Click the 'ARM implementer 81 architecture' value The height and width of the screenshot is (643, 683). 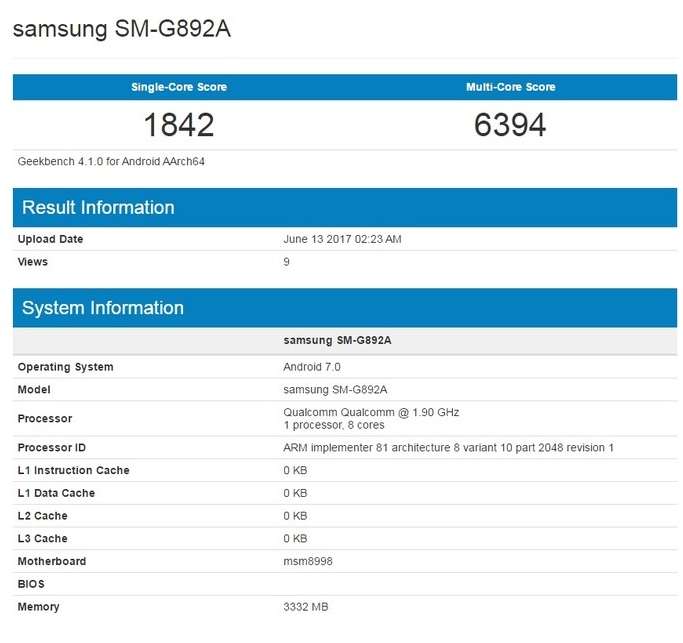tap(448, 448)
